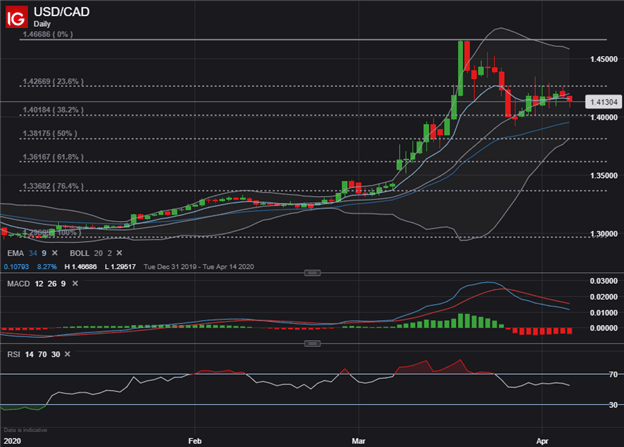This screenshot has height=447, width=624.
Task: Click the 1.33682 (76.4%) Fibonacci label
Action: click(x=53, y=186)
